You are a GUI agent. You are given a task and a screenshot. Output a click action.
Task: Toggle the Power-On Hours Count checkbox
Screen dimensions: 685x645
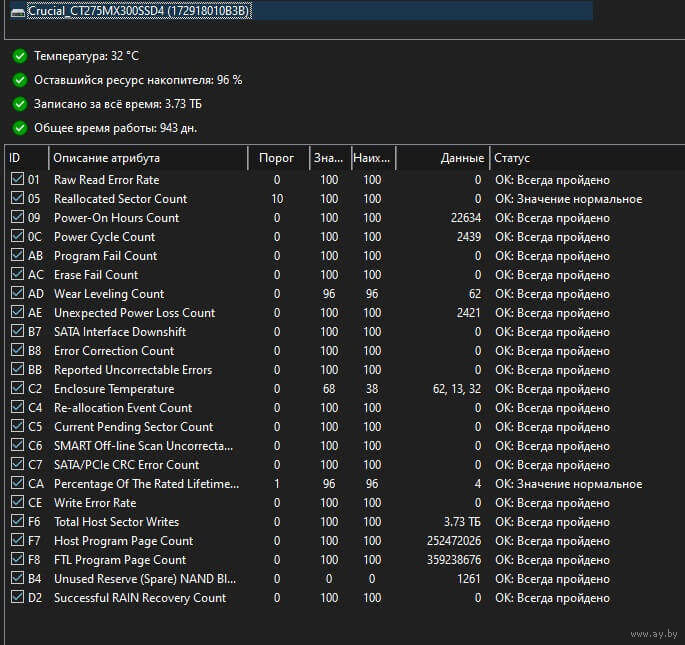point(16,218)
